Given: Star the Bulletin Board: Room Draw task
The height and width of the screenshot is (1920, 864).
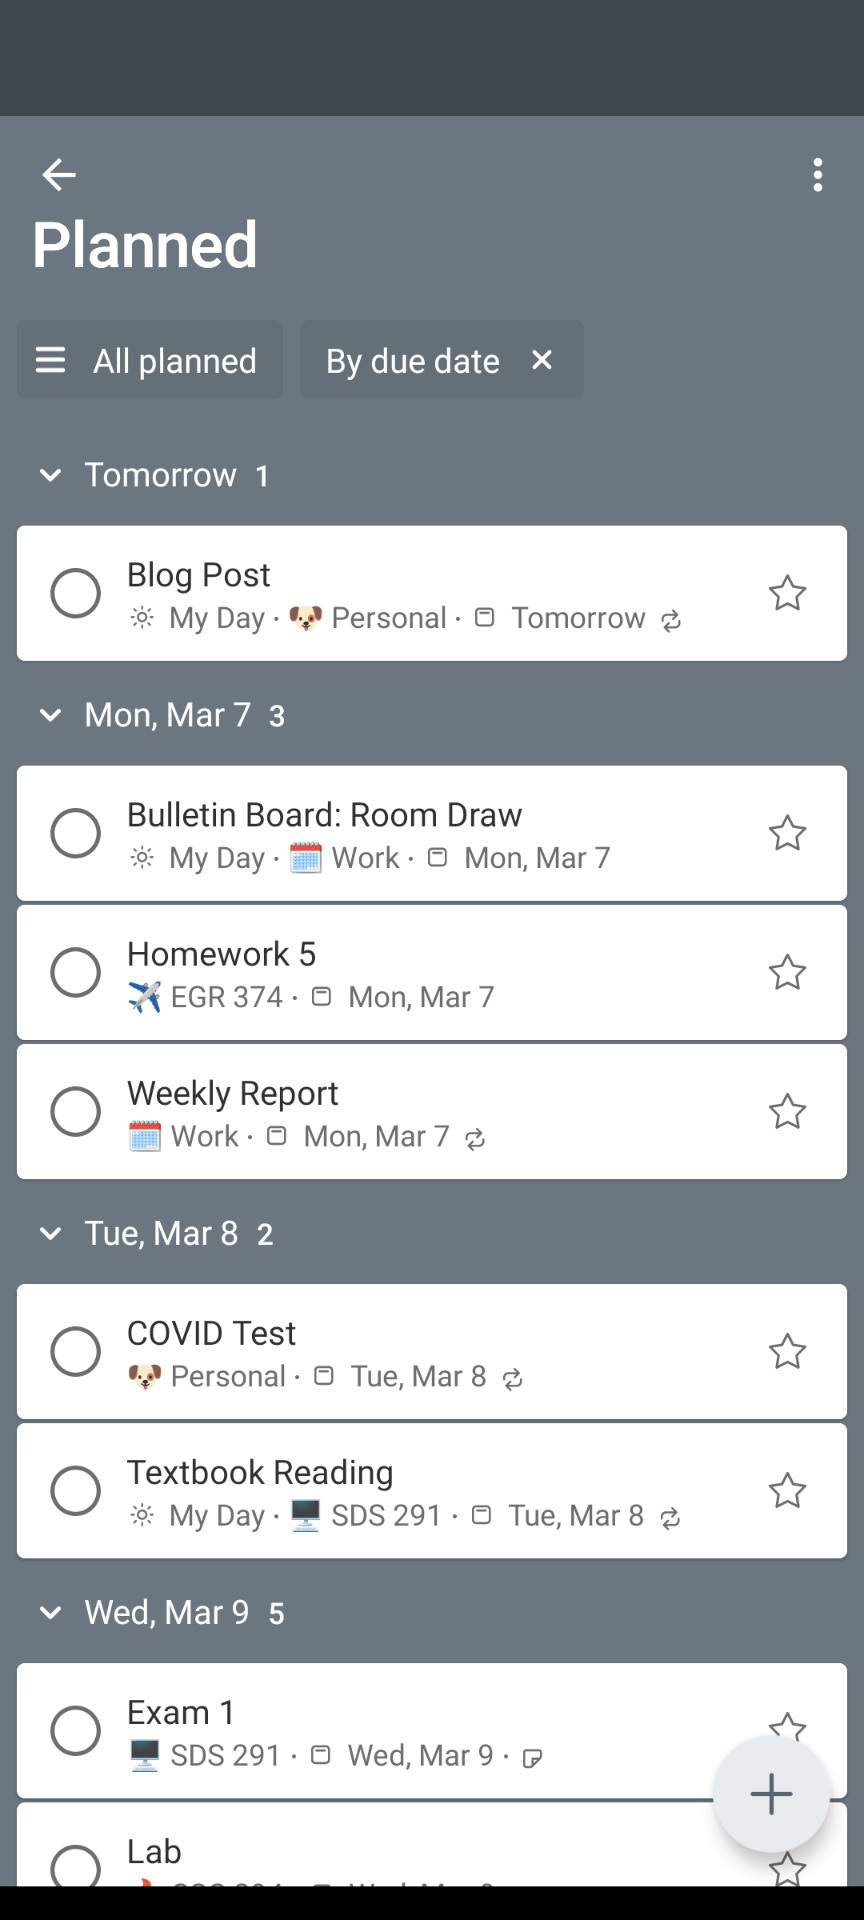Looking at the screenshot, I should [x=787, y=833].
